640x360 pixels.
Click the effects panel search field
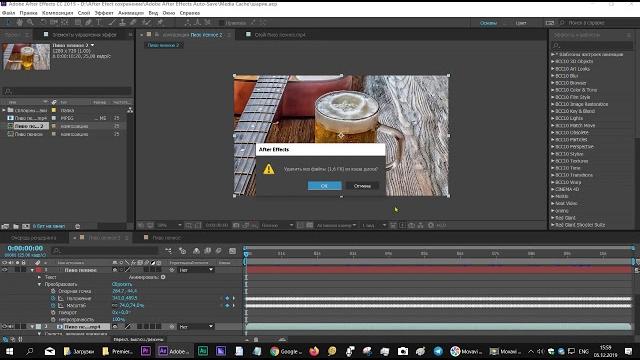pyautogui.click(x=591, y=45)
